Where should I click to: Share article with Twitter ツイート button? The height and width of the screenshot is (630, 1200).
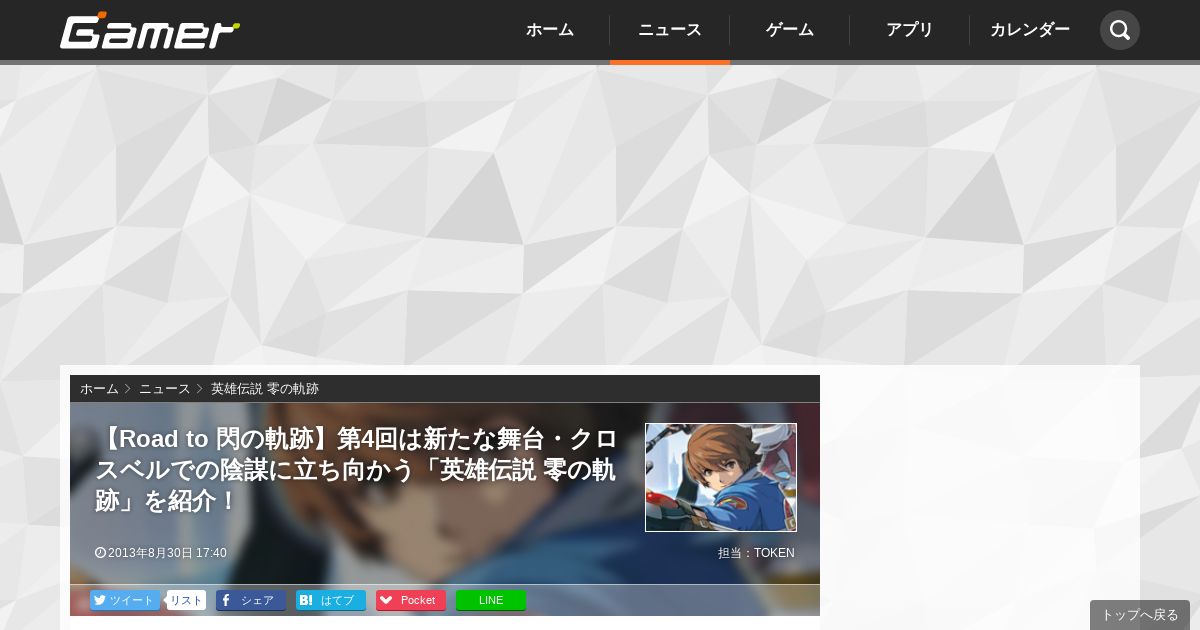125,600
